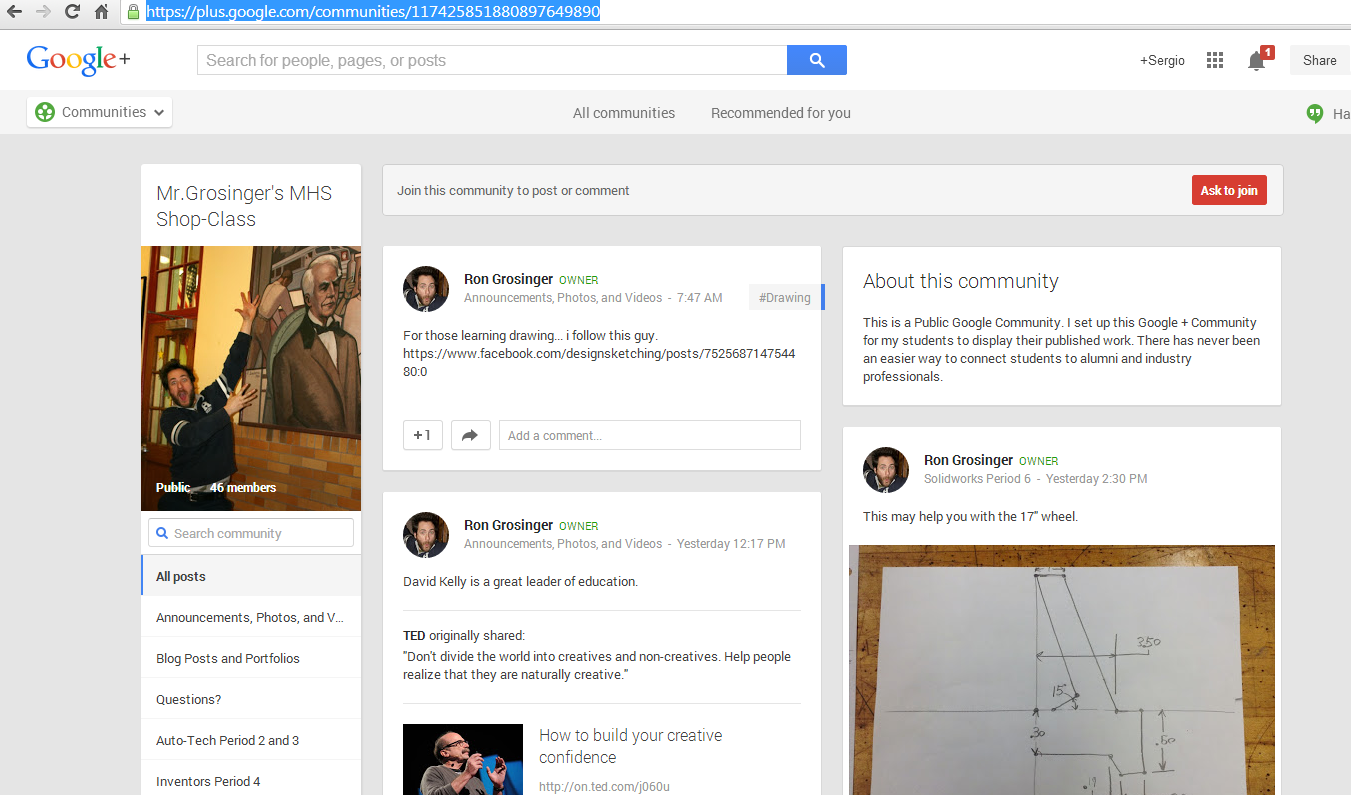
Task: Open the +Sergio profile link
Action: click(x=1162, y=61)
